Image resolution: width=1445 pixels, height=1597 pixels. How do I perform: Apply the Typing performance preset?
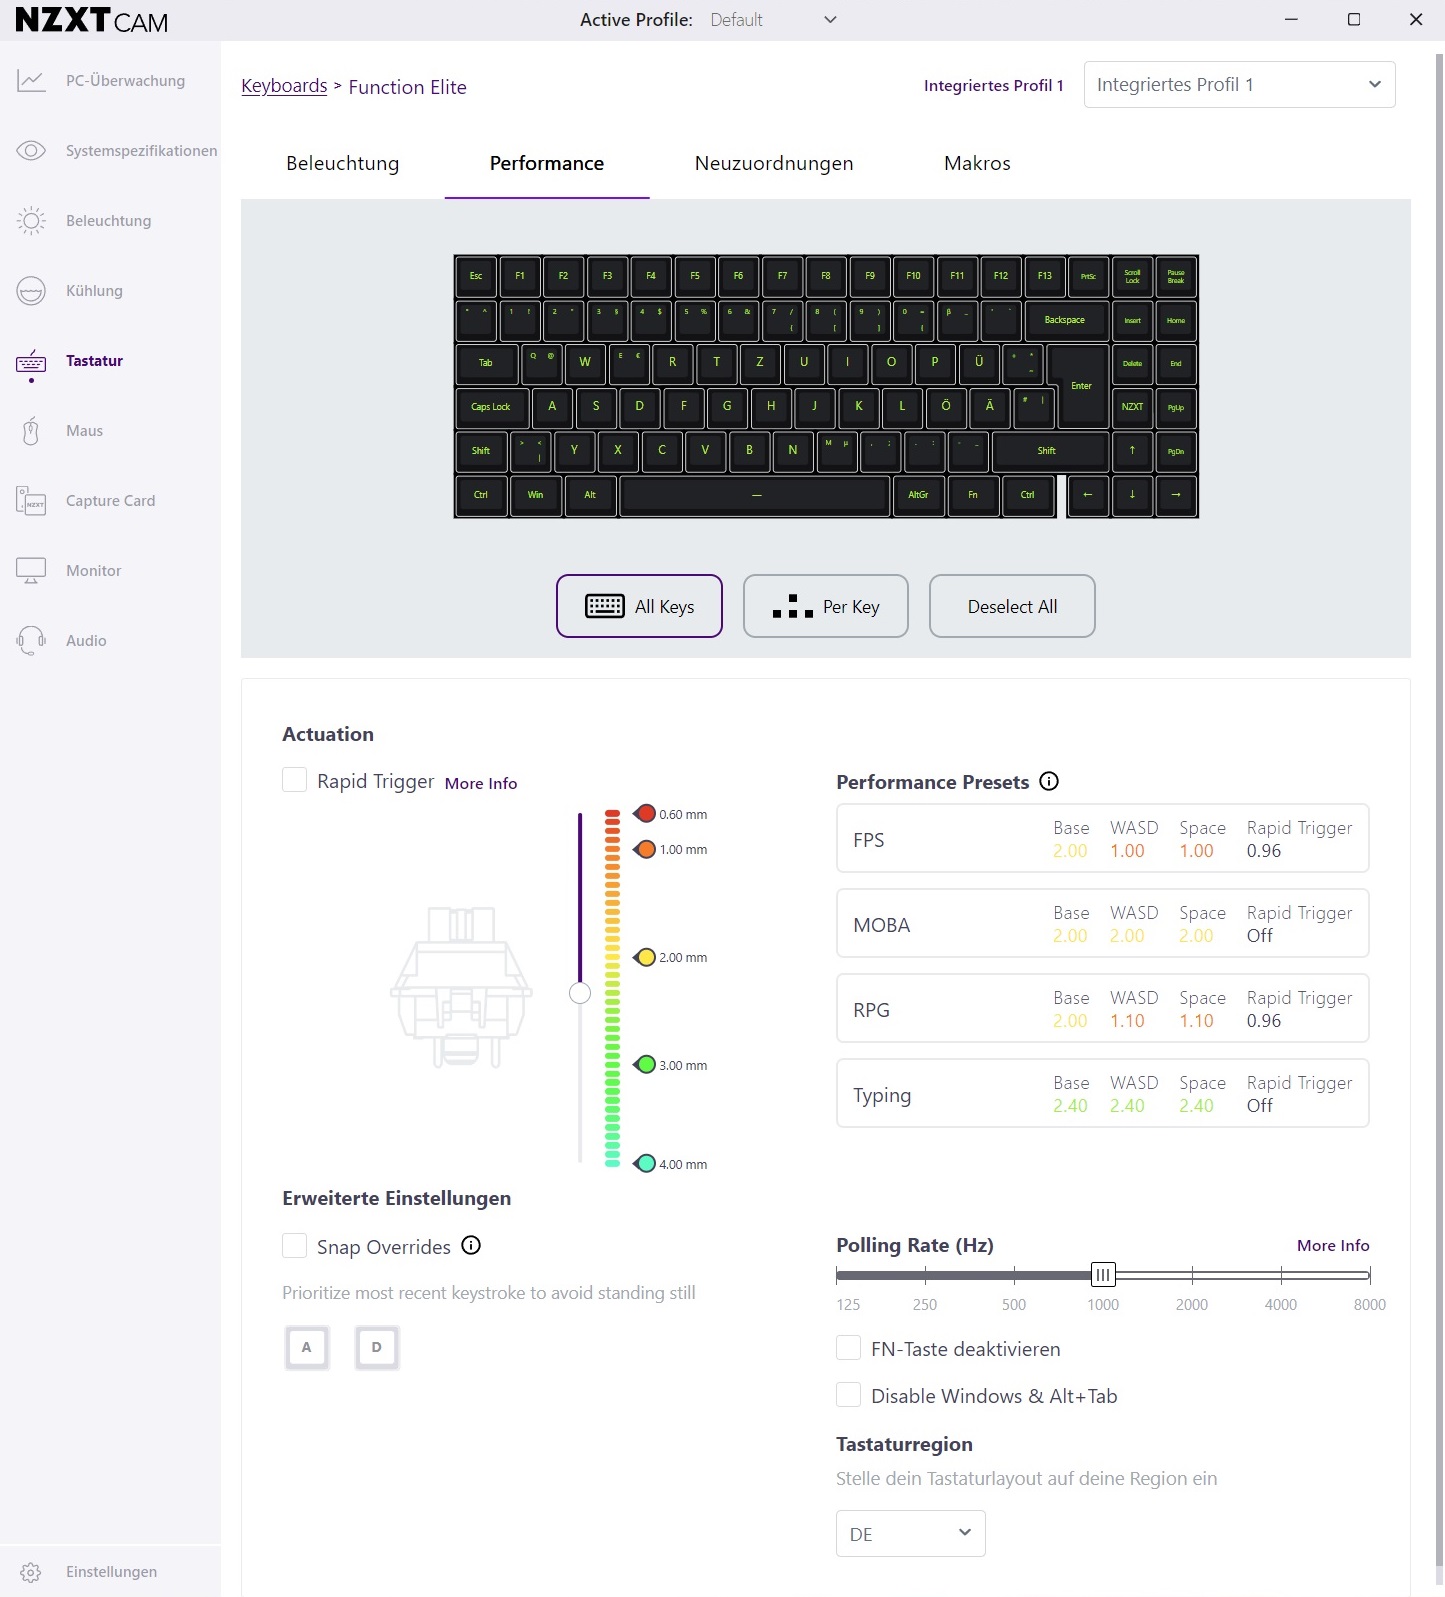[1103, 1094]
